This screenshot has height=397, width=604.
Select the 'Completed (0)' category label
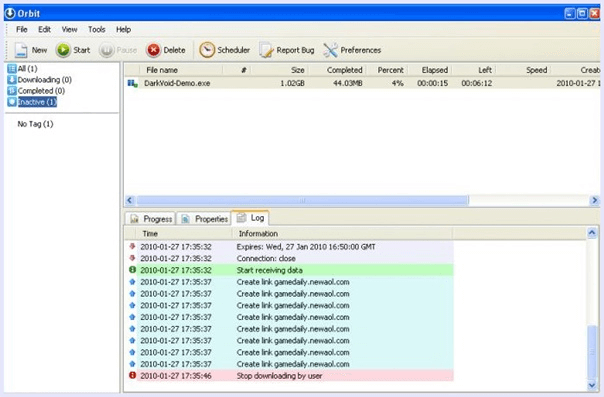tap(41, 91)
